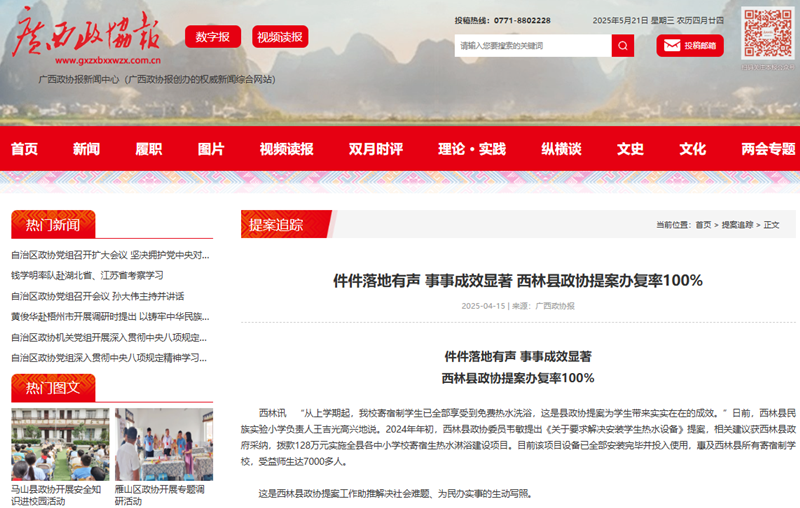Open caption link 马山县政协开展安全知识进校园活动
This screenshot has height=508, width=800.
coord(56,495)
